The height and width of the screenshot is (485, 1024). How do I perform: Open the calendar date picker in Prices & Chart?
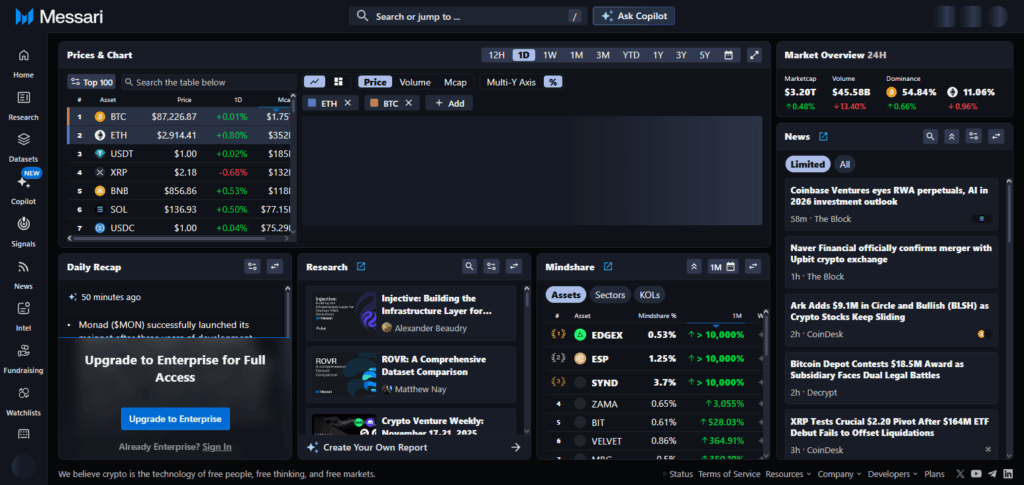tap(729, 55)
